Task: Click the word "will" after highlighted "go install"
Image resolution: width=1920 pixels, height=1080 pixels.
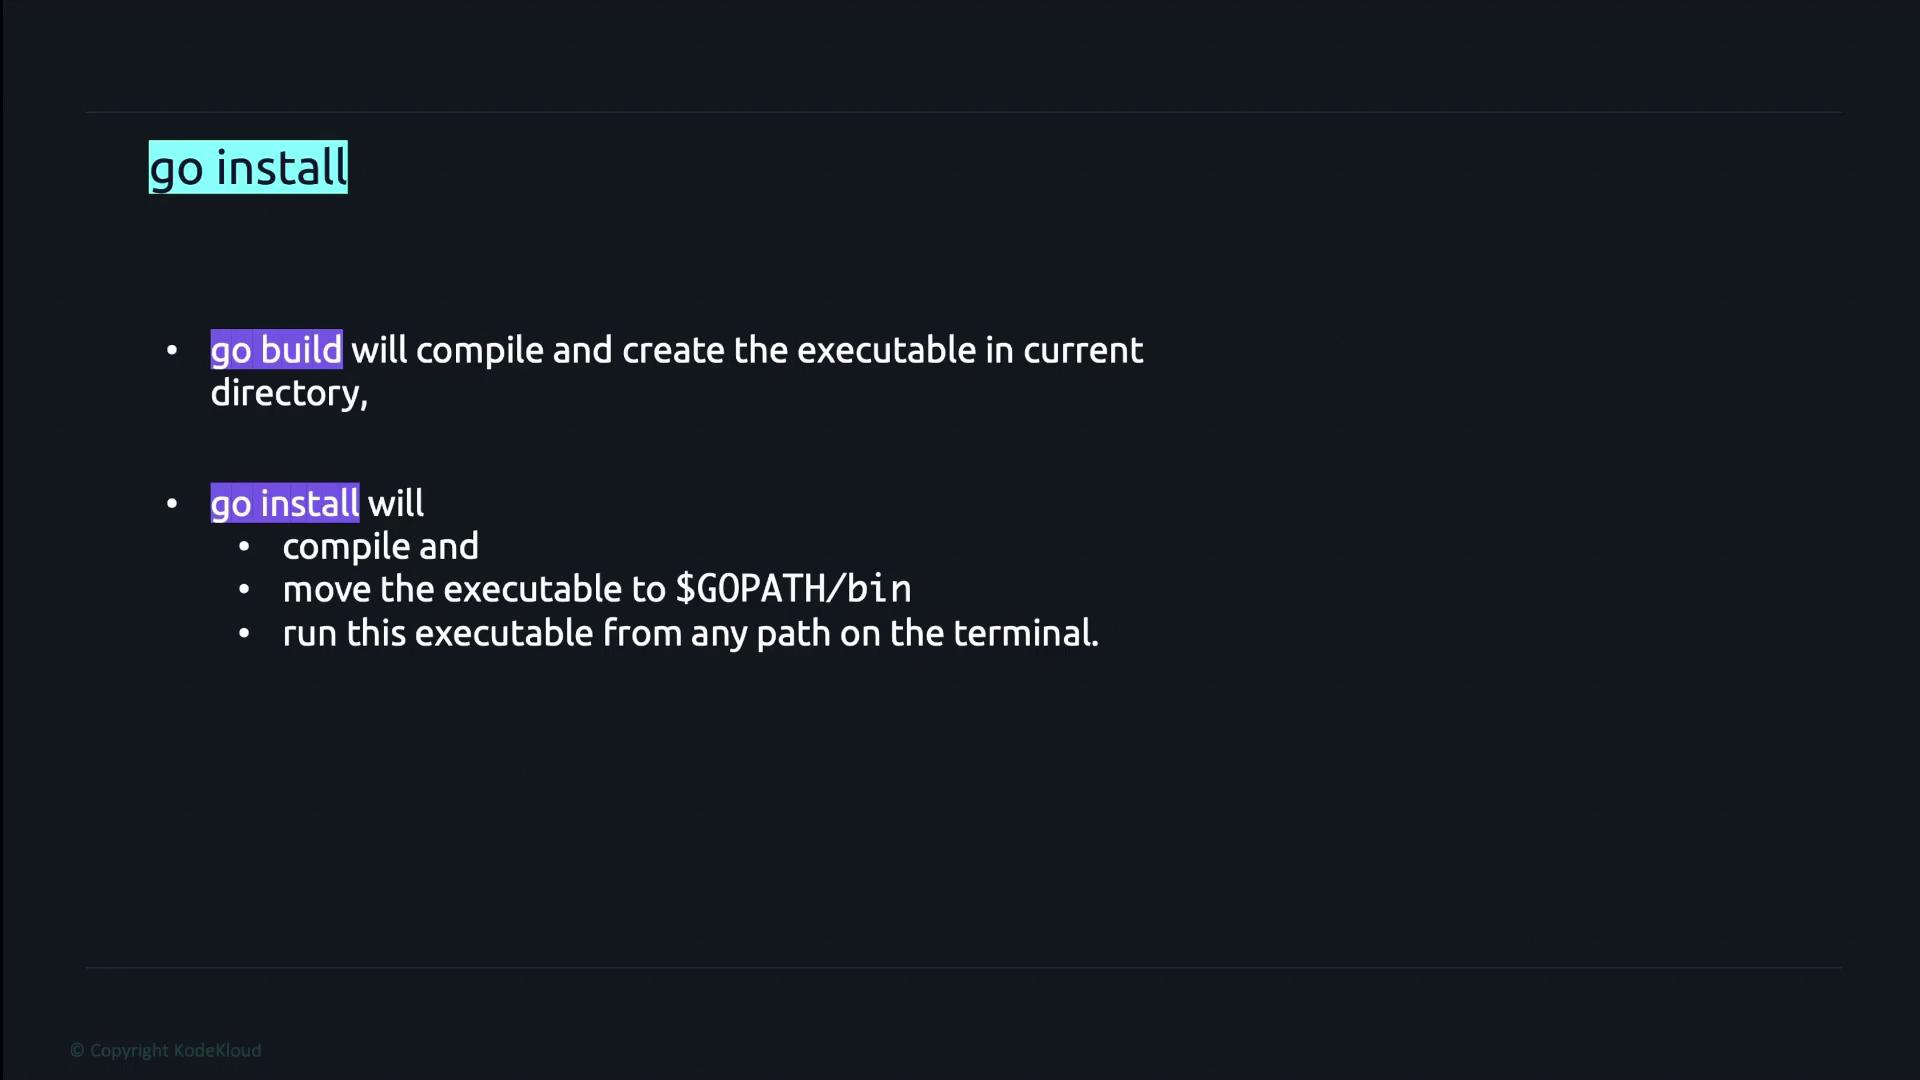Action: click(x=396, y=503)
